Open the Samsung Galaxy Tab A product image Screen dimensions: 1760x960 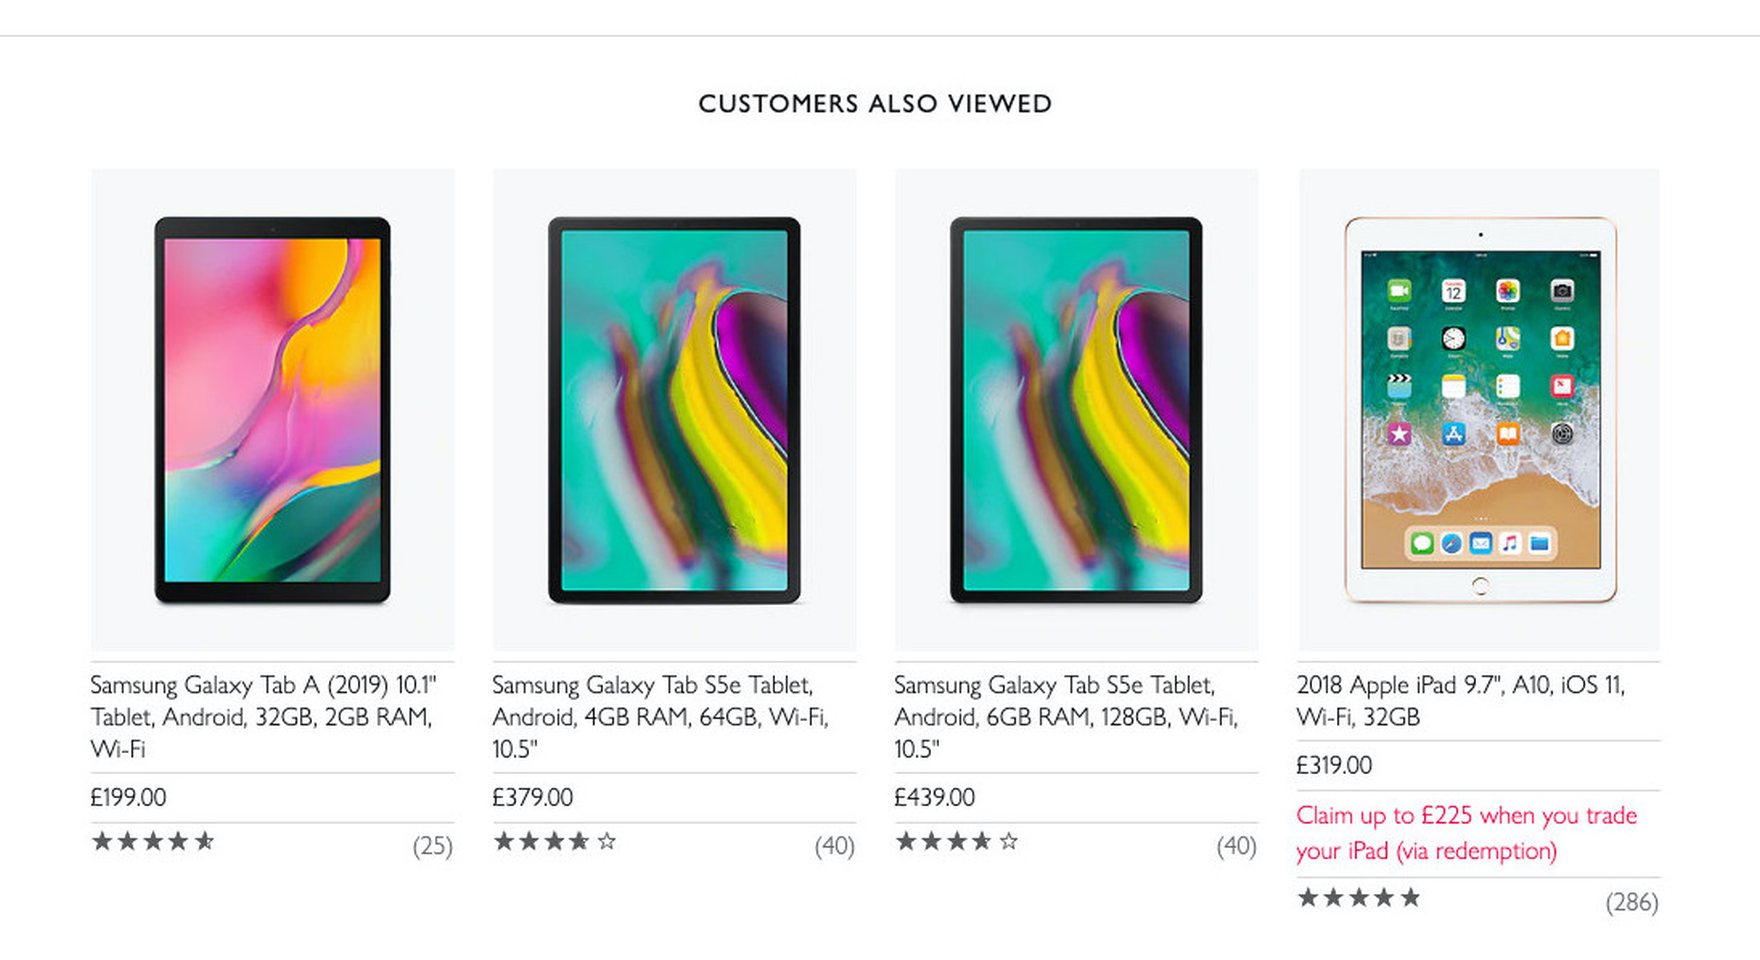272,410
